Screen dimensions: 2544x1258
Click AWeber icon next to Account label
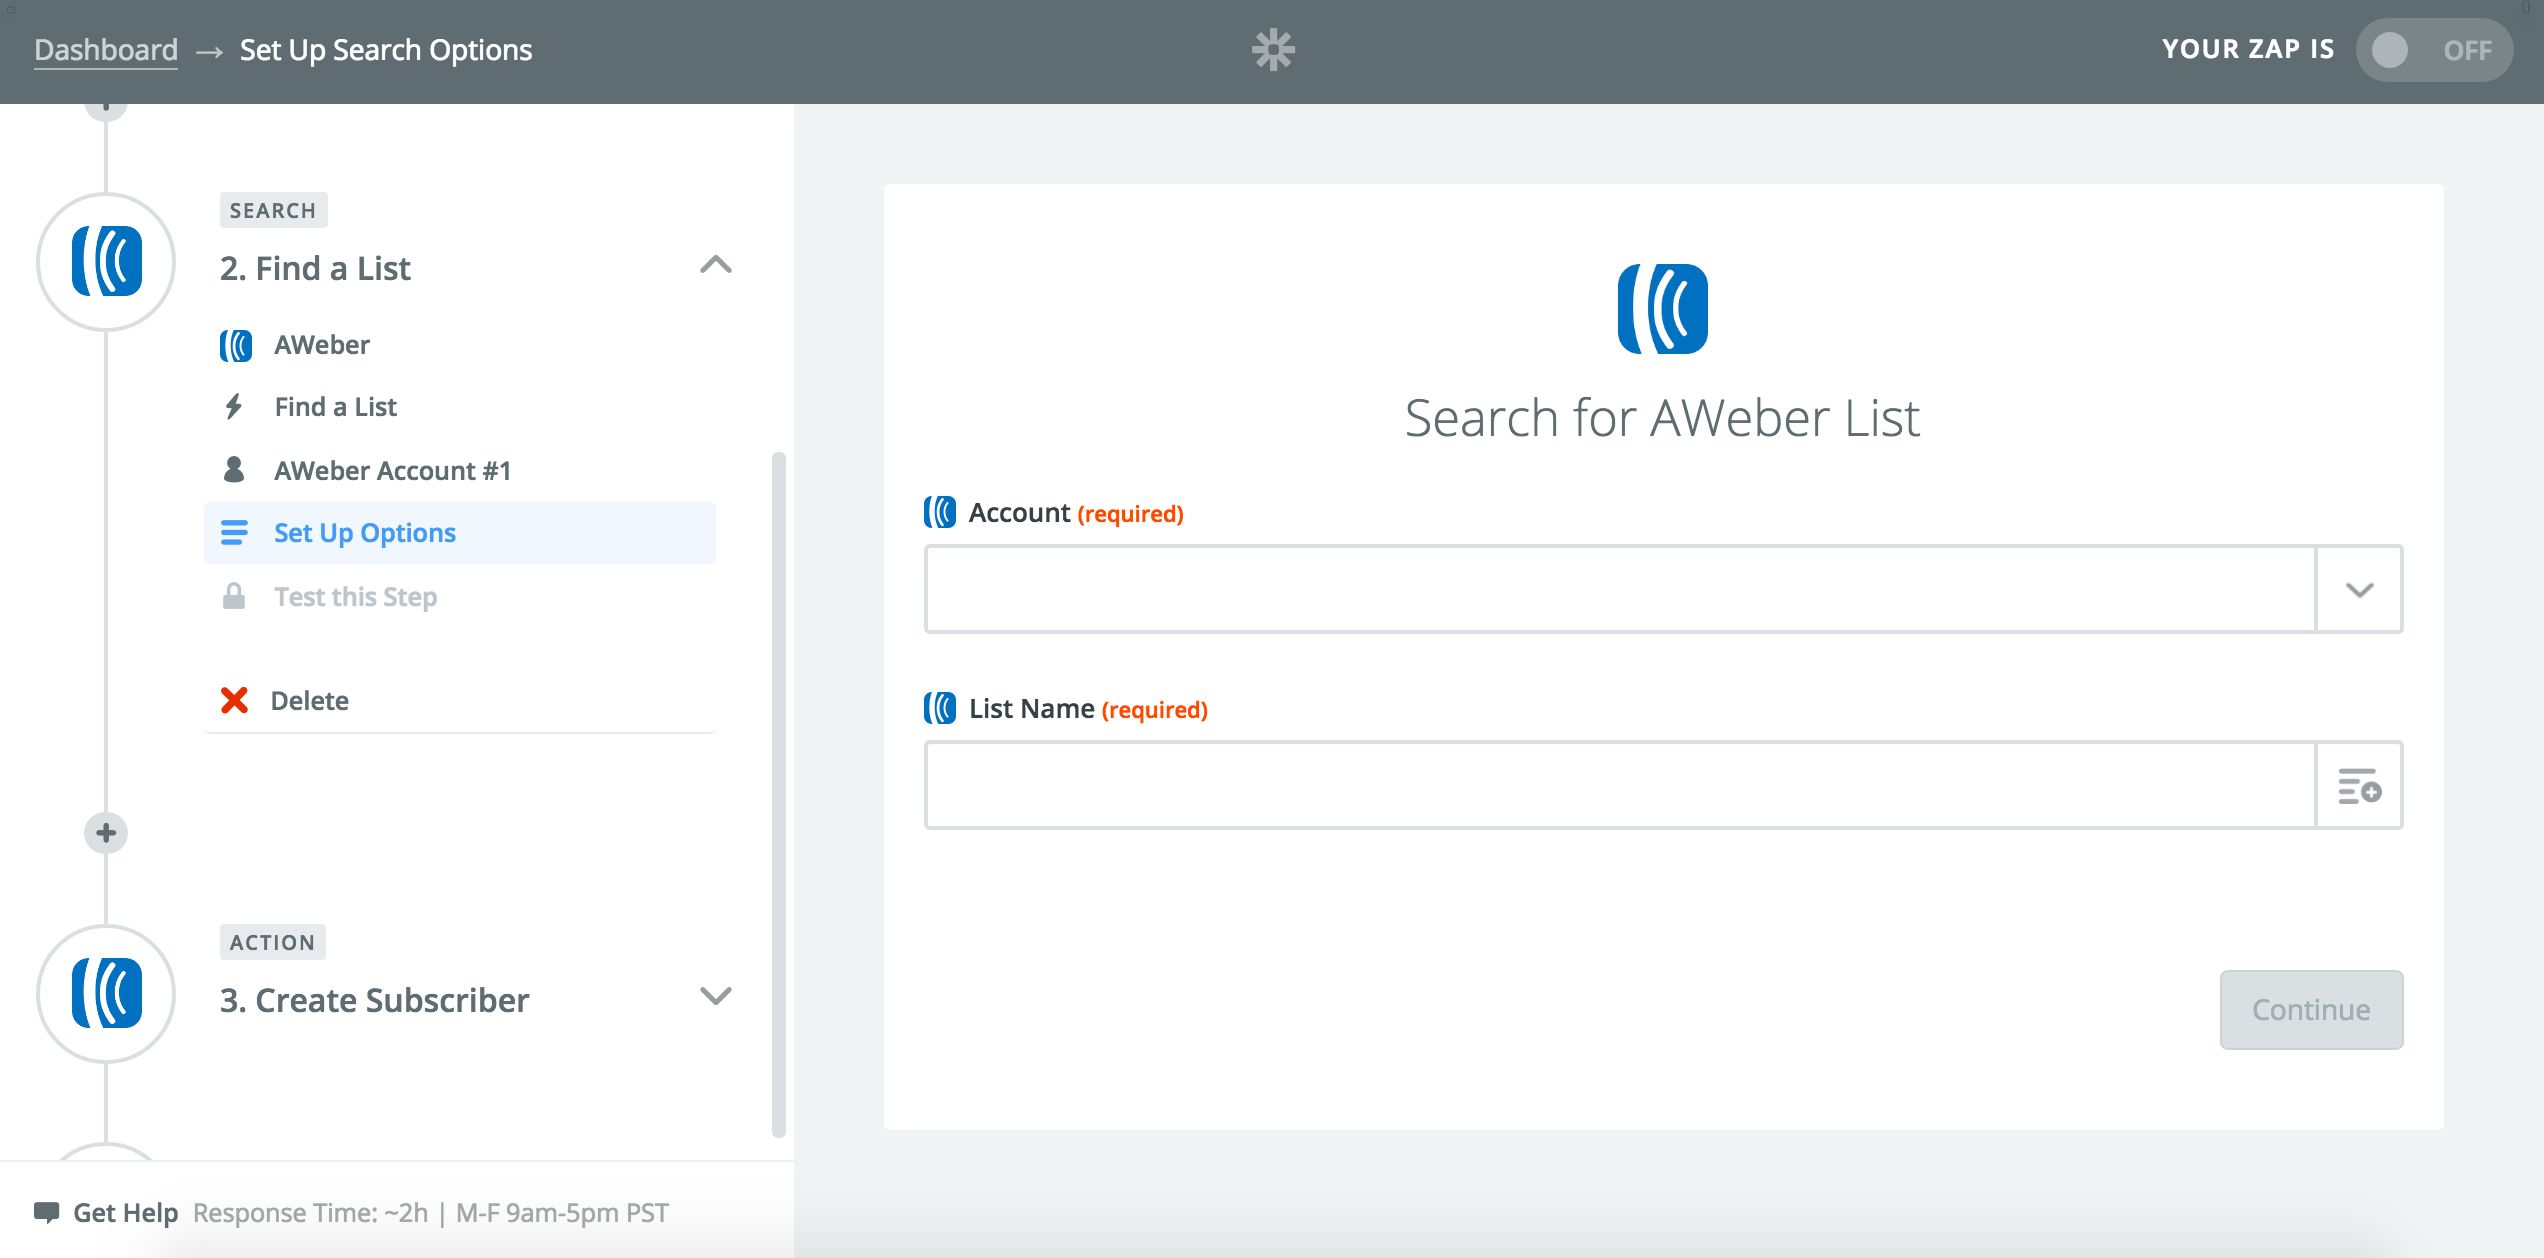(x=939, y=512)
